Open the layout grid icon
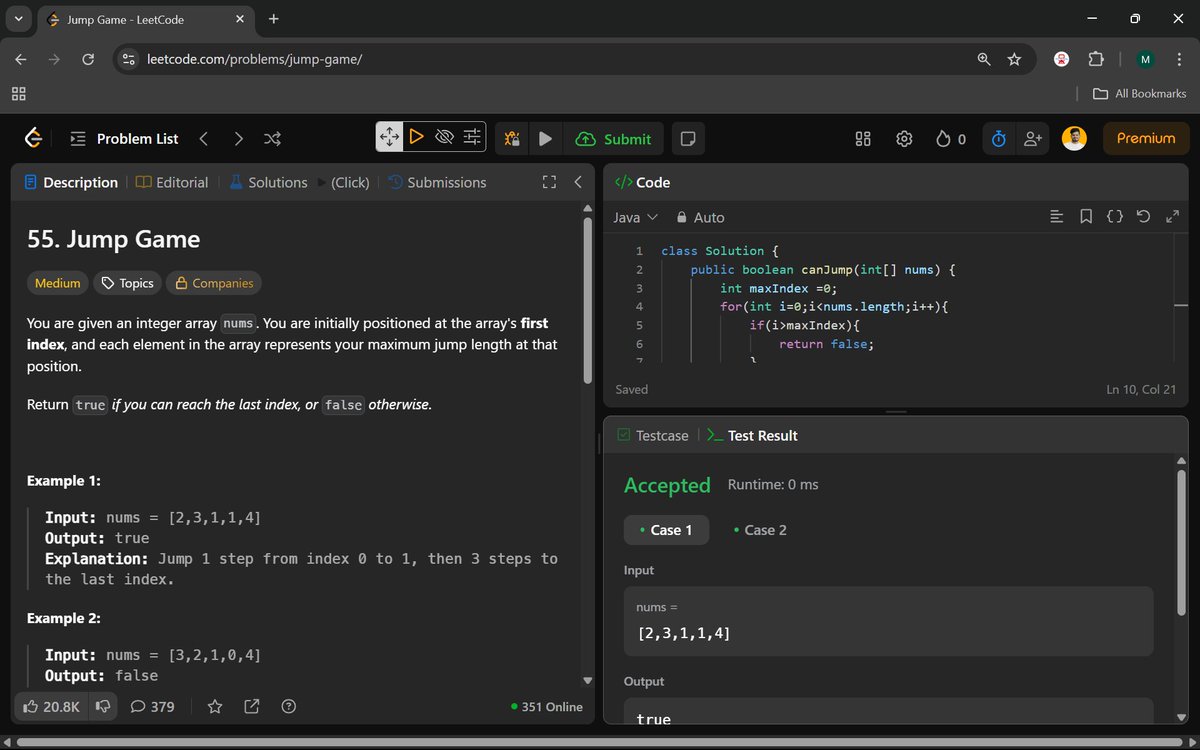 pyautogui.click(x=863, y=139)
